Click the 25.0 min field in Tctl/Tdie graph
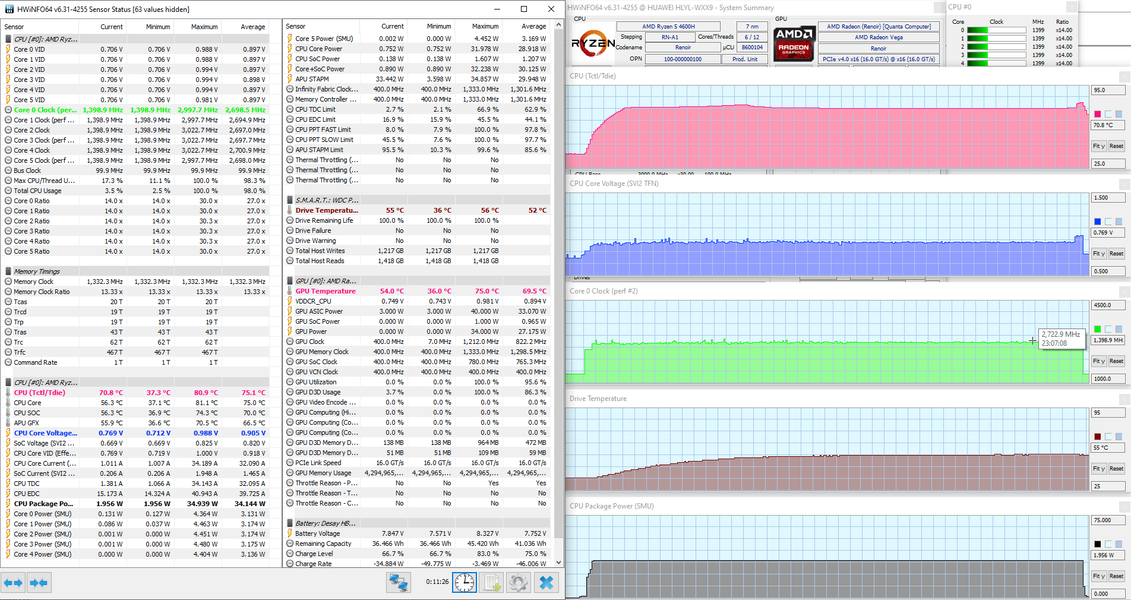The image size is (1131, 600). click(1108, 164)
